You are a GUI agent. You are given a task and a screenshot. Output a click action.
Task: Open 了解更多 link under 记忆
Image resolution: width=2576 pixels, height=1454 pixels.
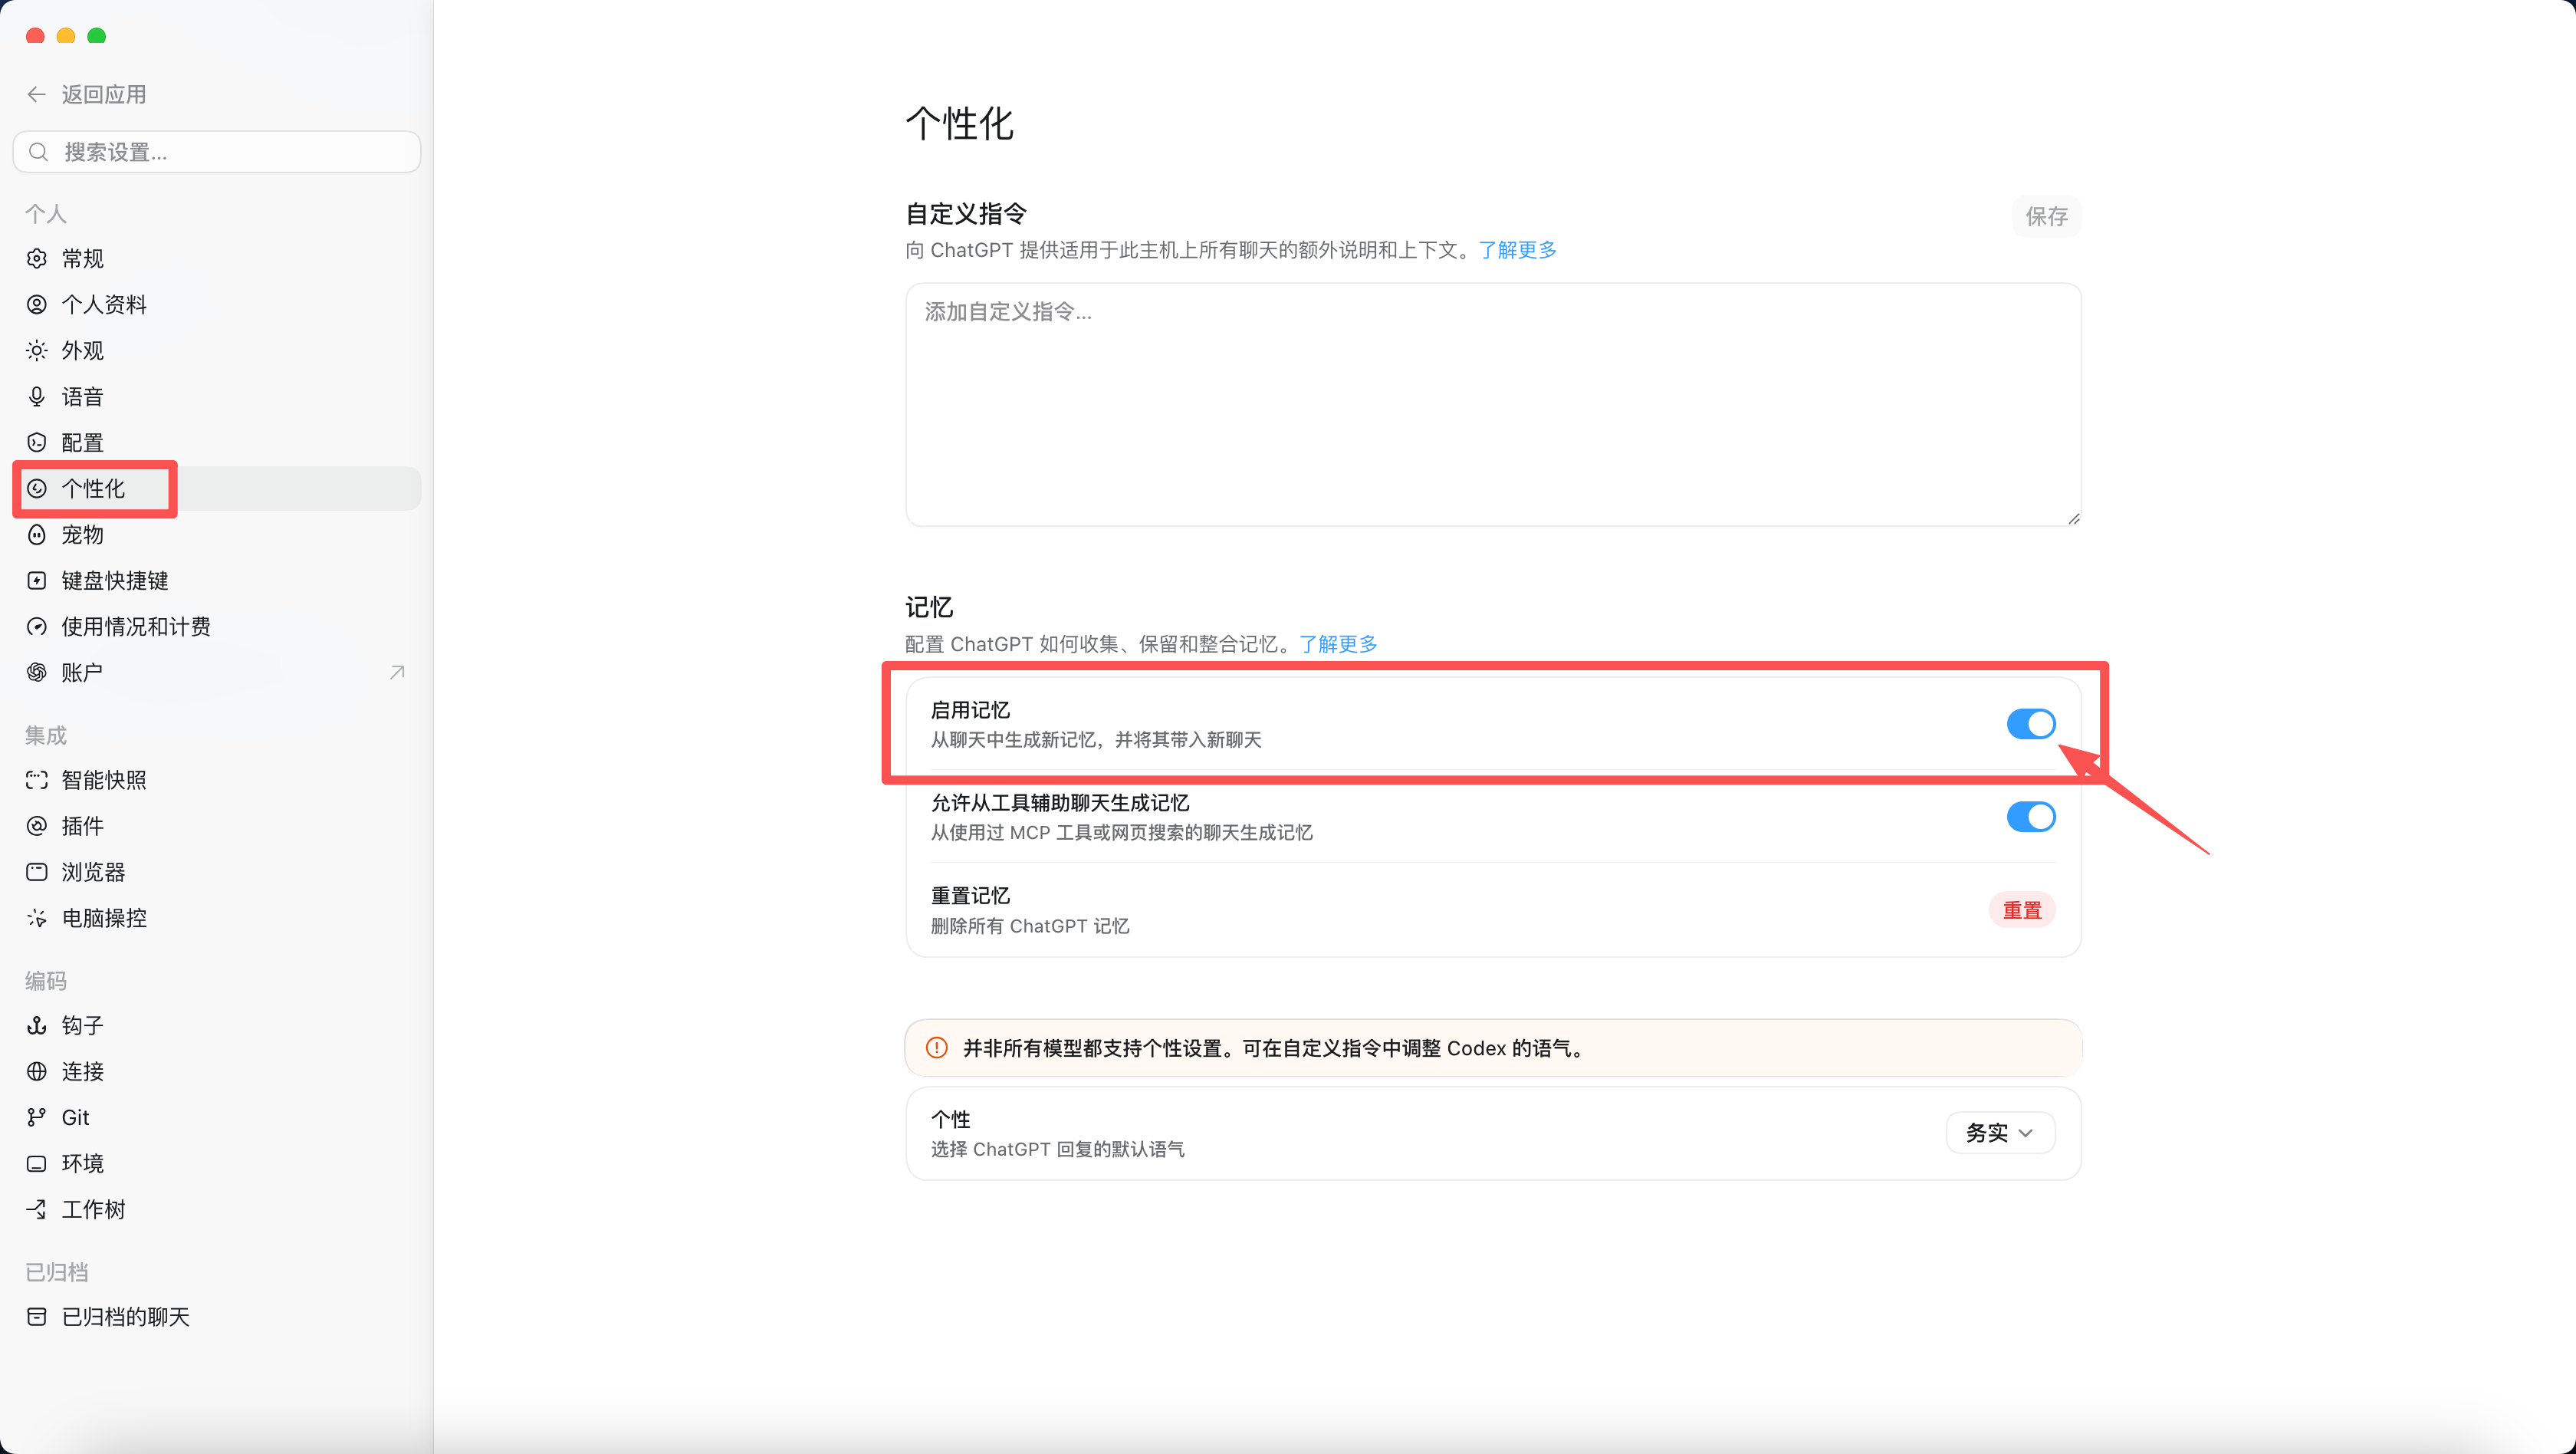[x=1338, y=644]
